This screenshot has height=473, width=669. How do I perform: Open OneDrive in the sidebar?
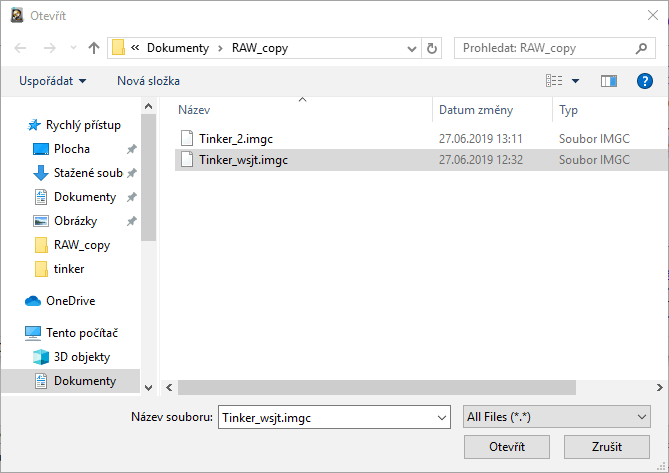click(x=70, y=300)
